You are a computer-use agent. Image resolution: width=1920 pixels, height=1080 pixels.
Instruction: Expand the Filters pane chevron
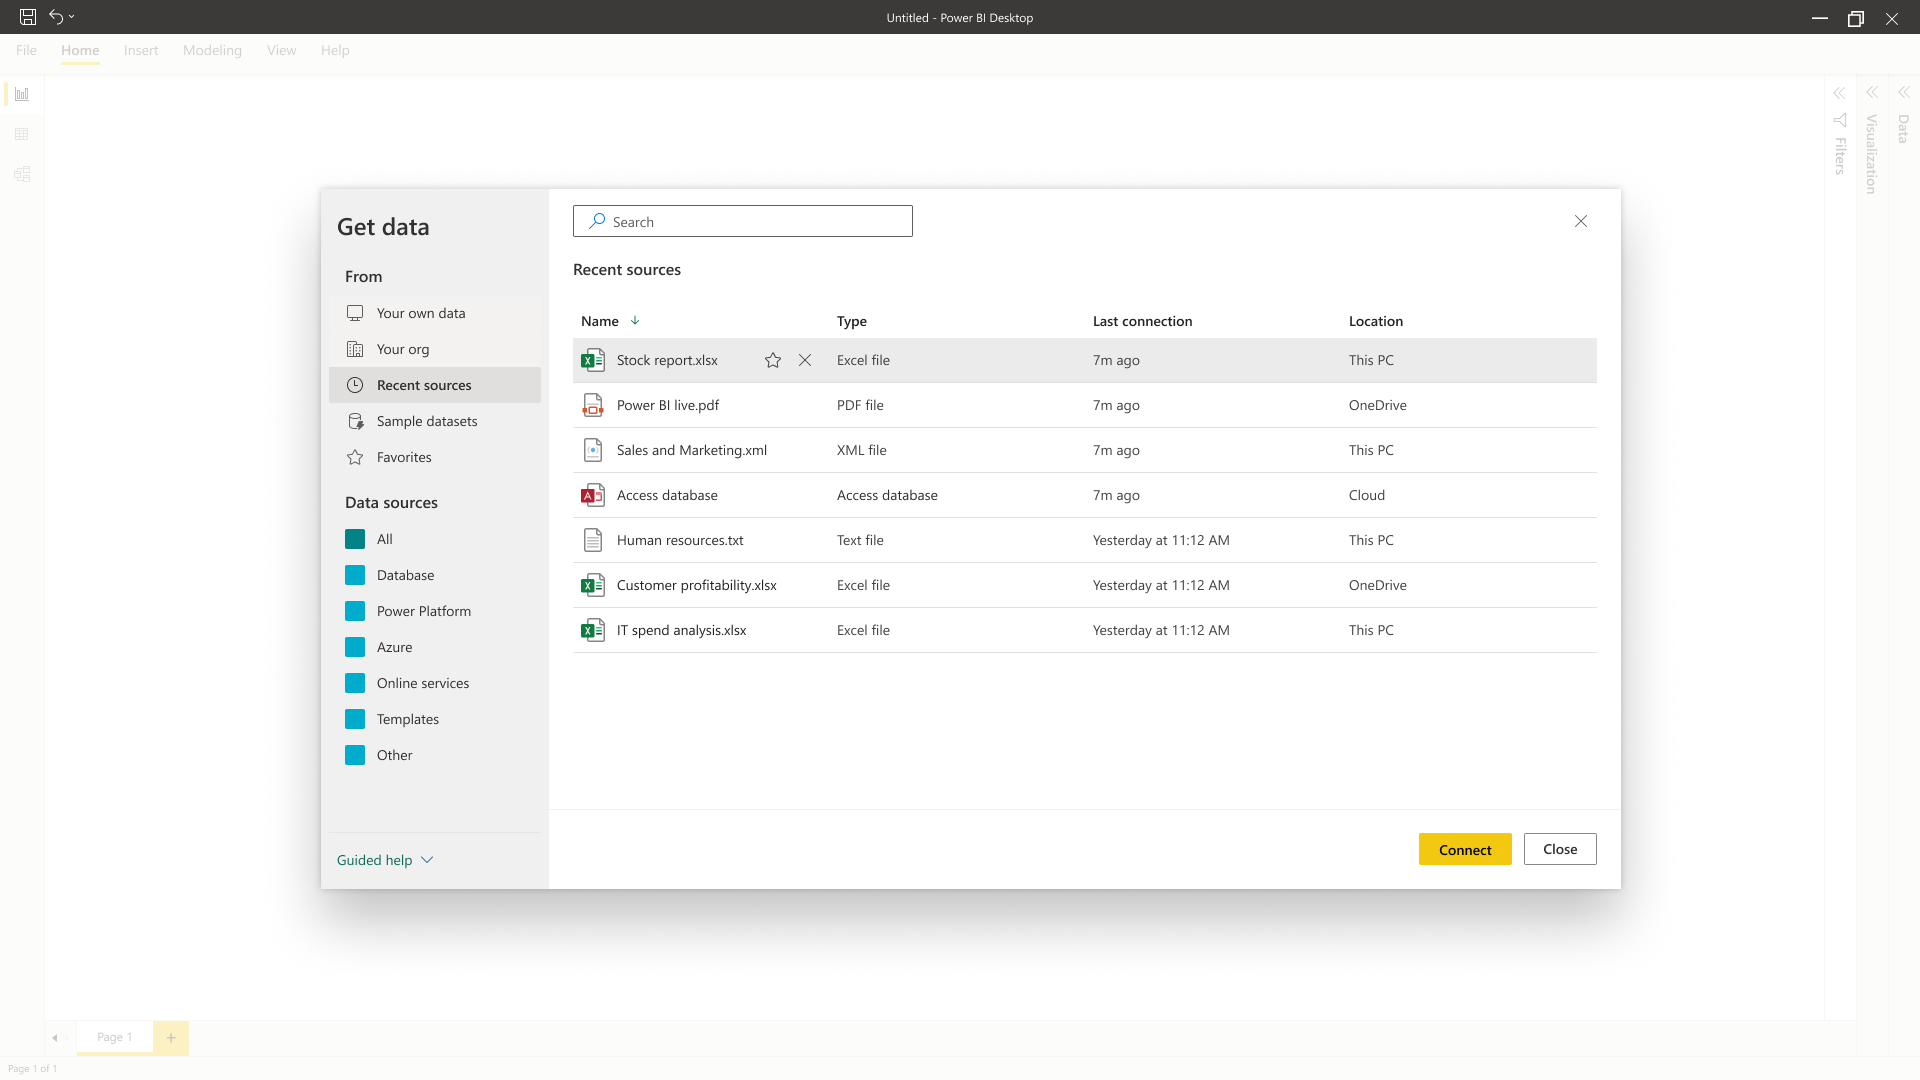pos(1839,93)
